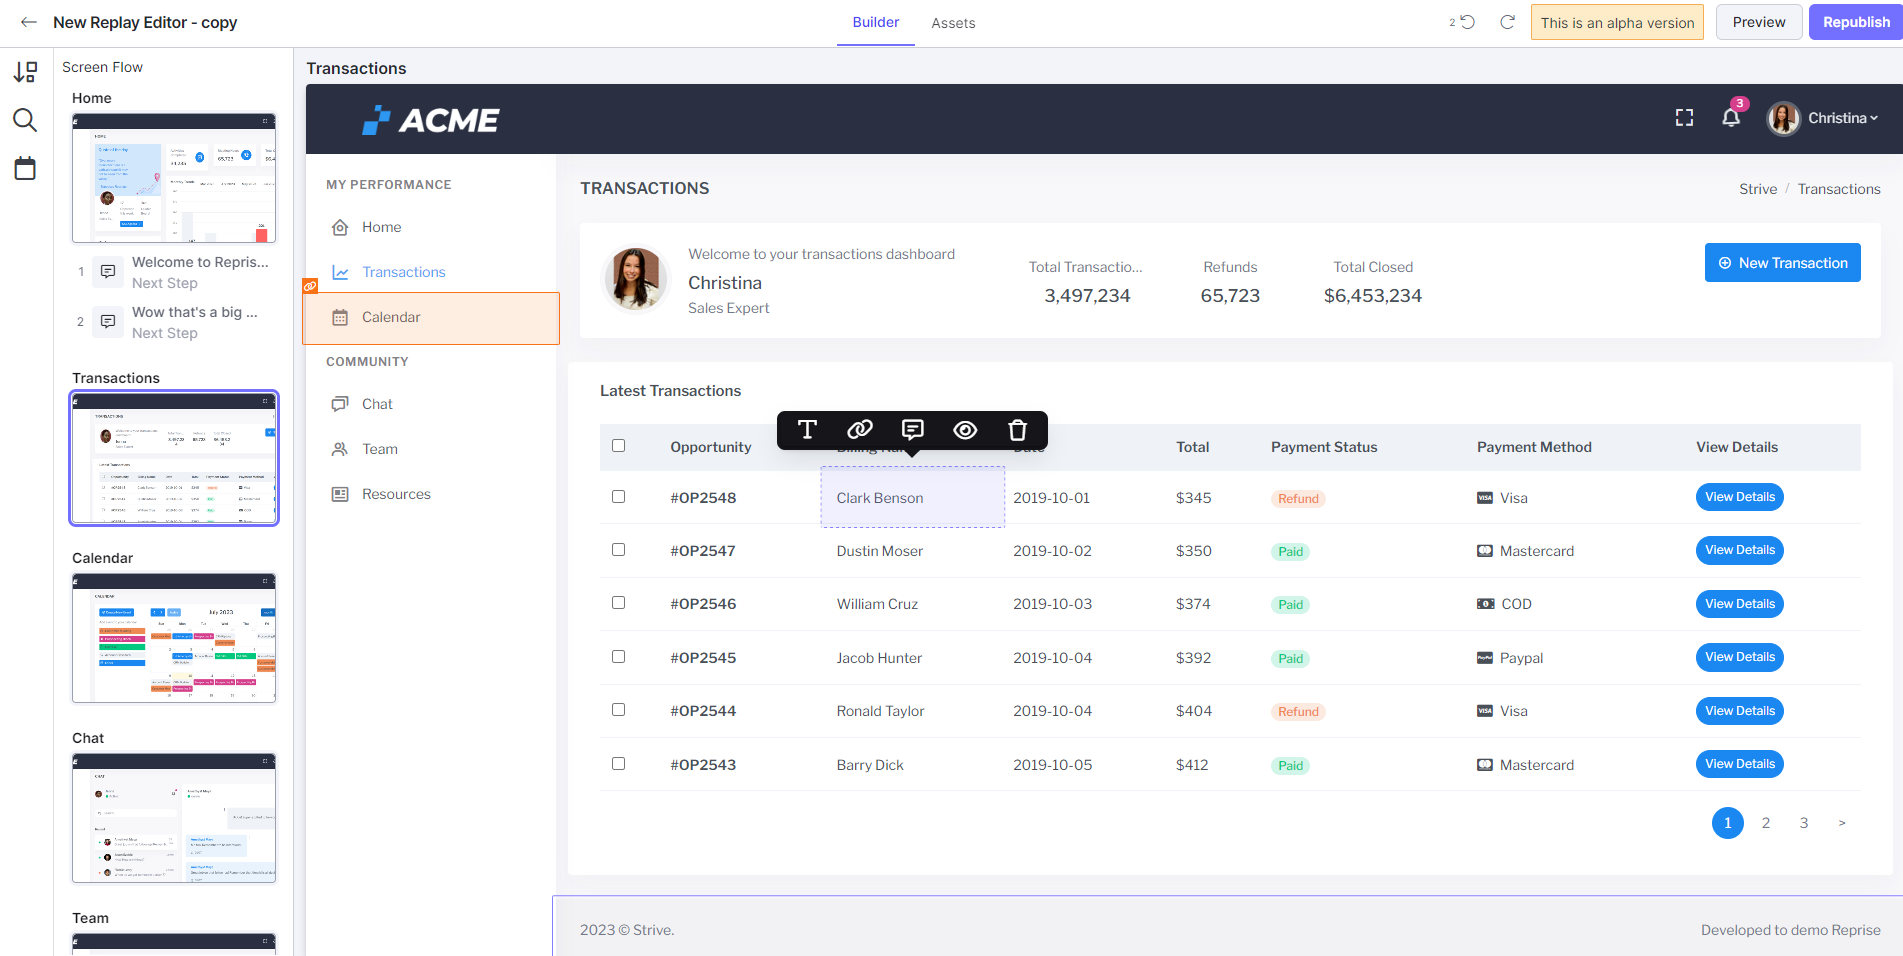Check the box for transaction #OP2547
1903x956 pixels.
[x=618, y=550]
